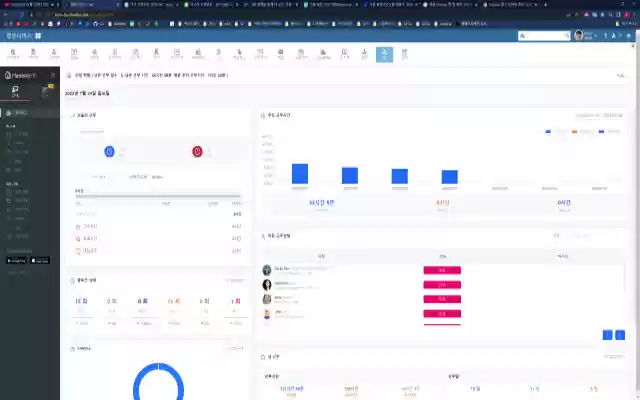
Task: Click the gray work-hours progress bar
Action: coord(158,196)
